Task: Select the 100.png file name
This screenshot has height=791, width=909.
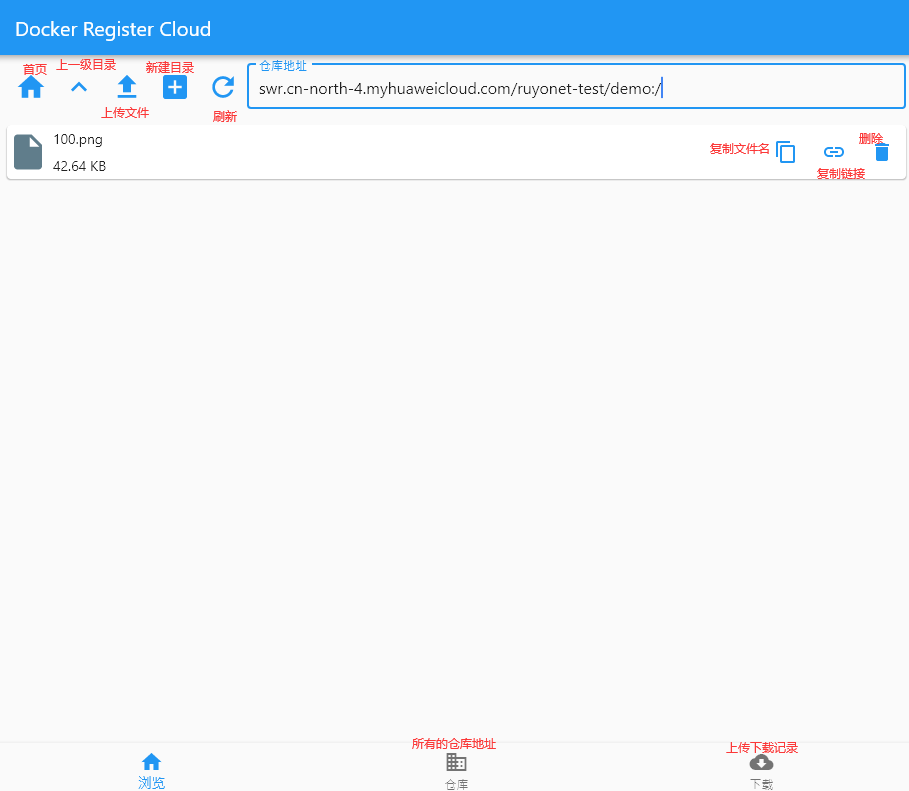Action: click(78, 140)
